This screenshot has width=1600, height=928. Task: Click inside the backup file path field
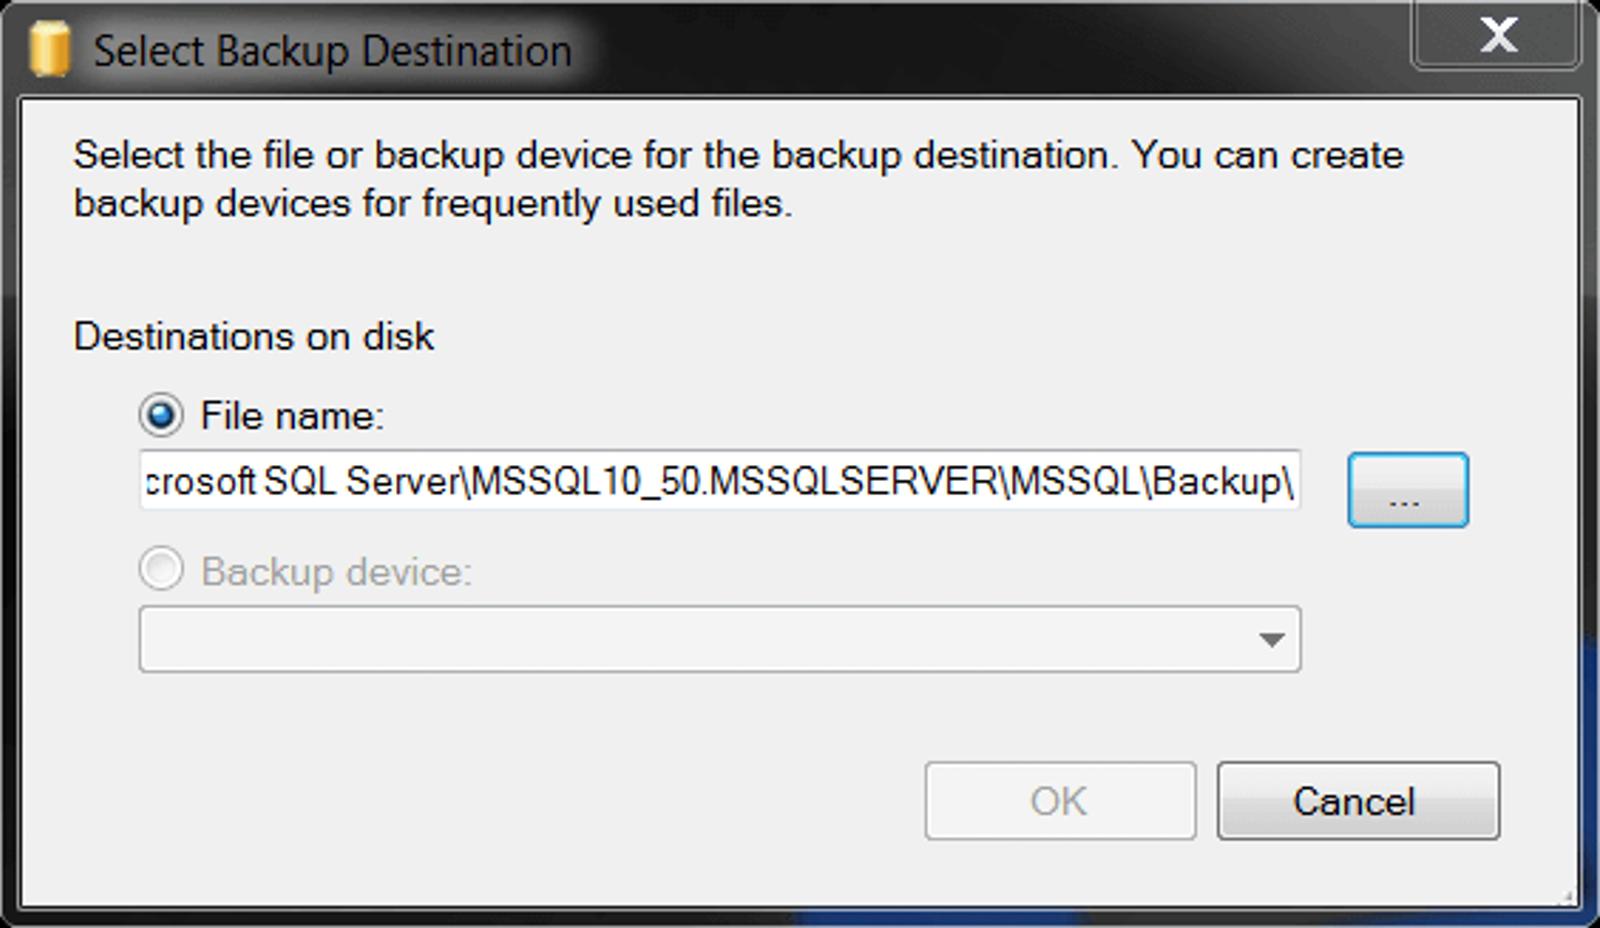coord(719,481)
